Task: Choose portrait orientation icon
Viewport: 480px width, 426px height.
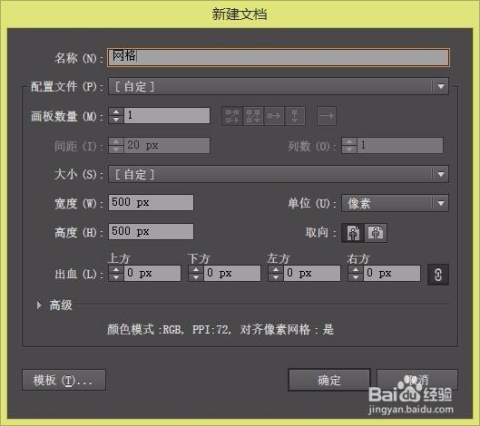Action: [353, 233]
